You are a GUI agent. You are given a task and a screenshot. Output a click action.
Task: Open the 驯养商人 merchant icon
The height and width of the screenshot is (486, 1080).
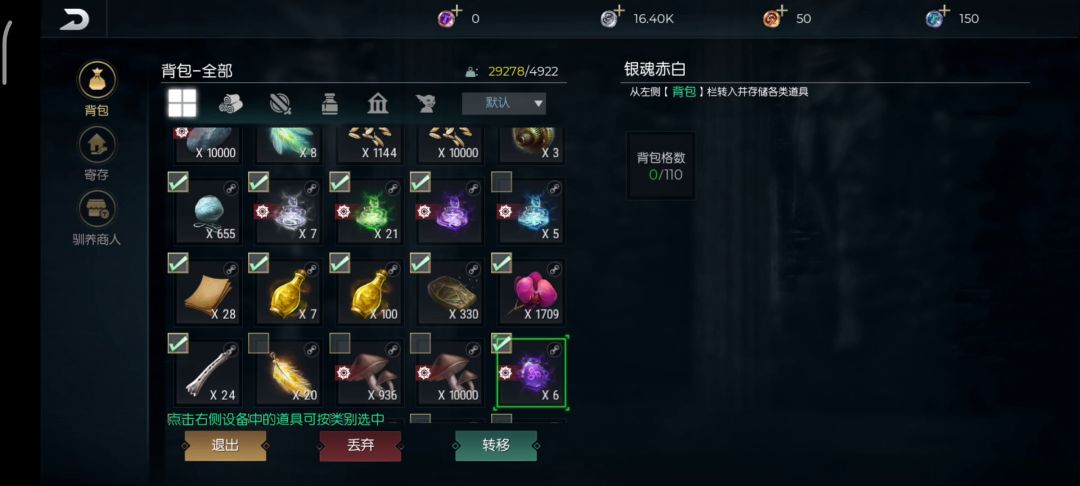[x=96, y=209]
